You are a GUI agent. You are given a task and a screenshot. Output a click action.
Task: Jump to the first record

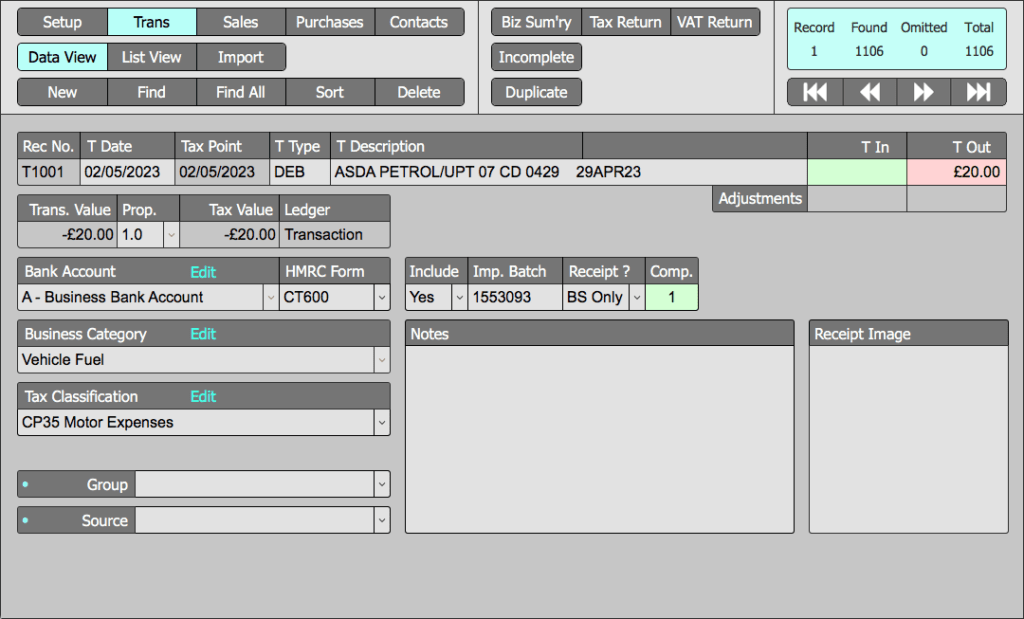815,92
